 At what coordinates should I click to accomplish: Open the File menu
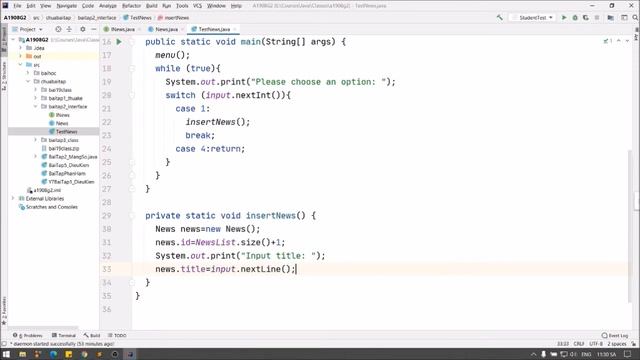pyautogui.click(x=17, y=6)
